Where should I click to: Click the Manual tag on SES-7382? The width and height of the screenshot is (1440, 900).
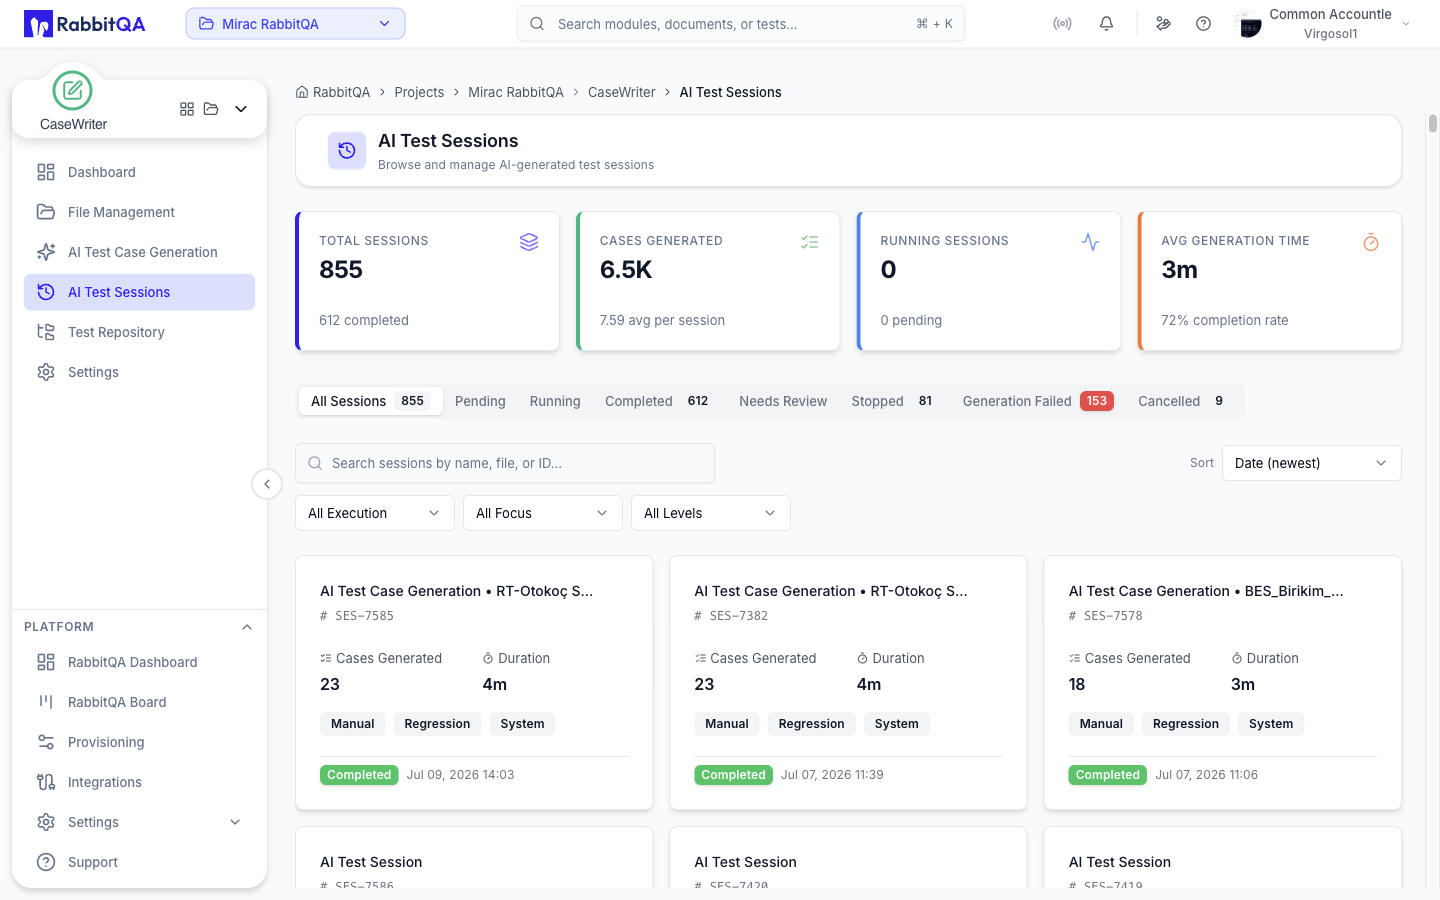pyautogui.click(x=727, y=724)
